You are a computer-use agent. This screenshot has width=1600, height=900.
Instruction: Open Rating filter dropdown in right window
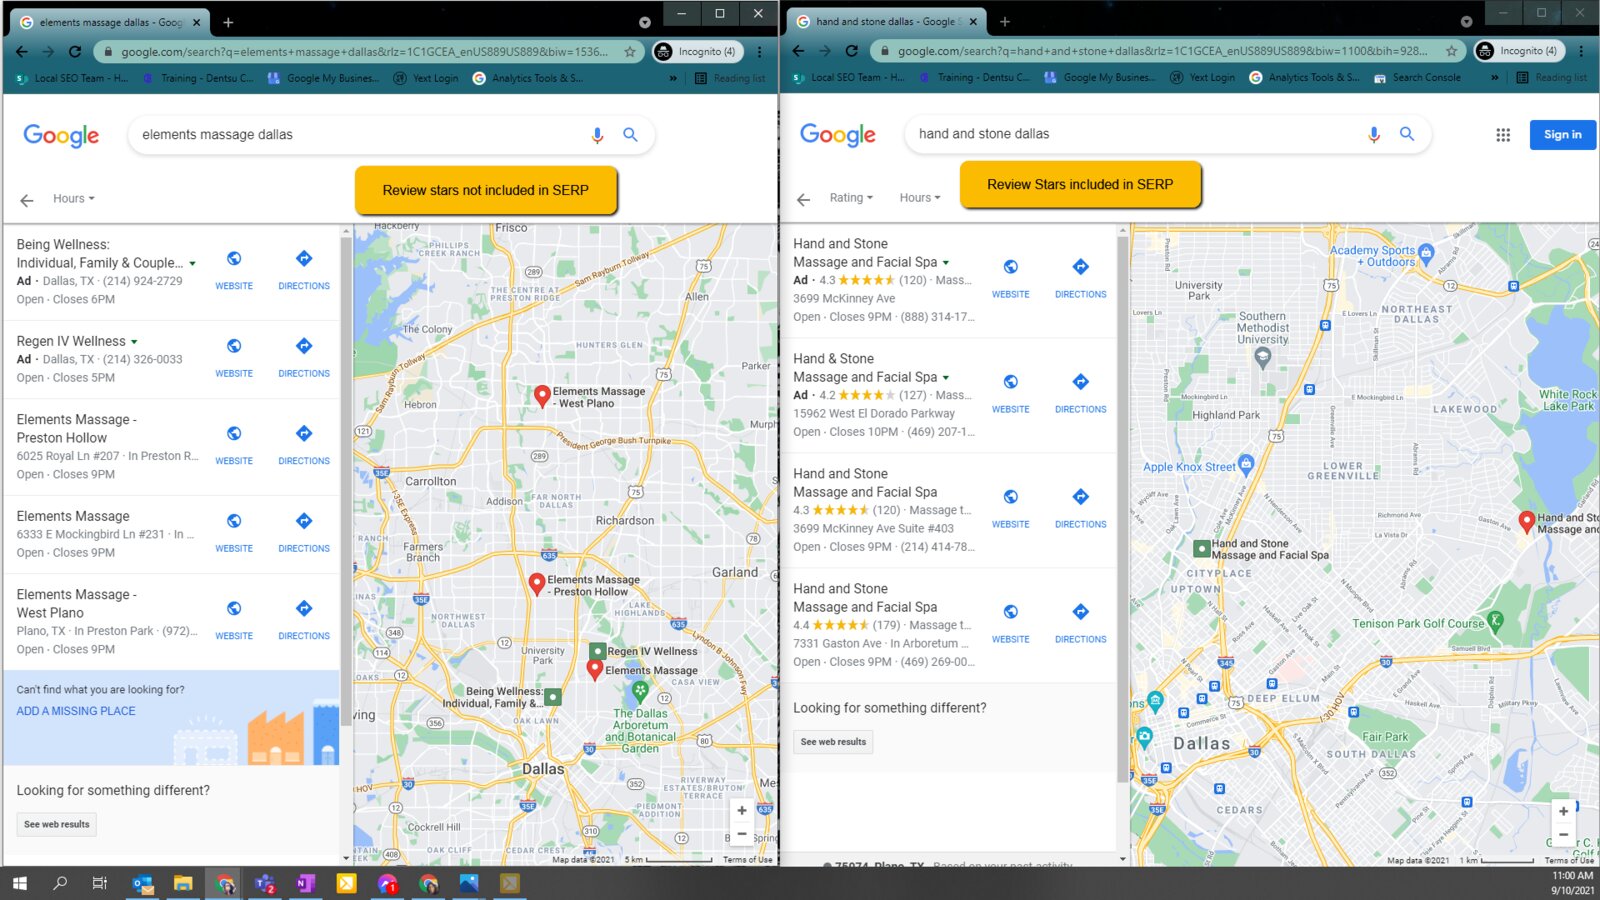(851, 198)
